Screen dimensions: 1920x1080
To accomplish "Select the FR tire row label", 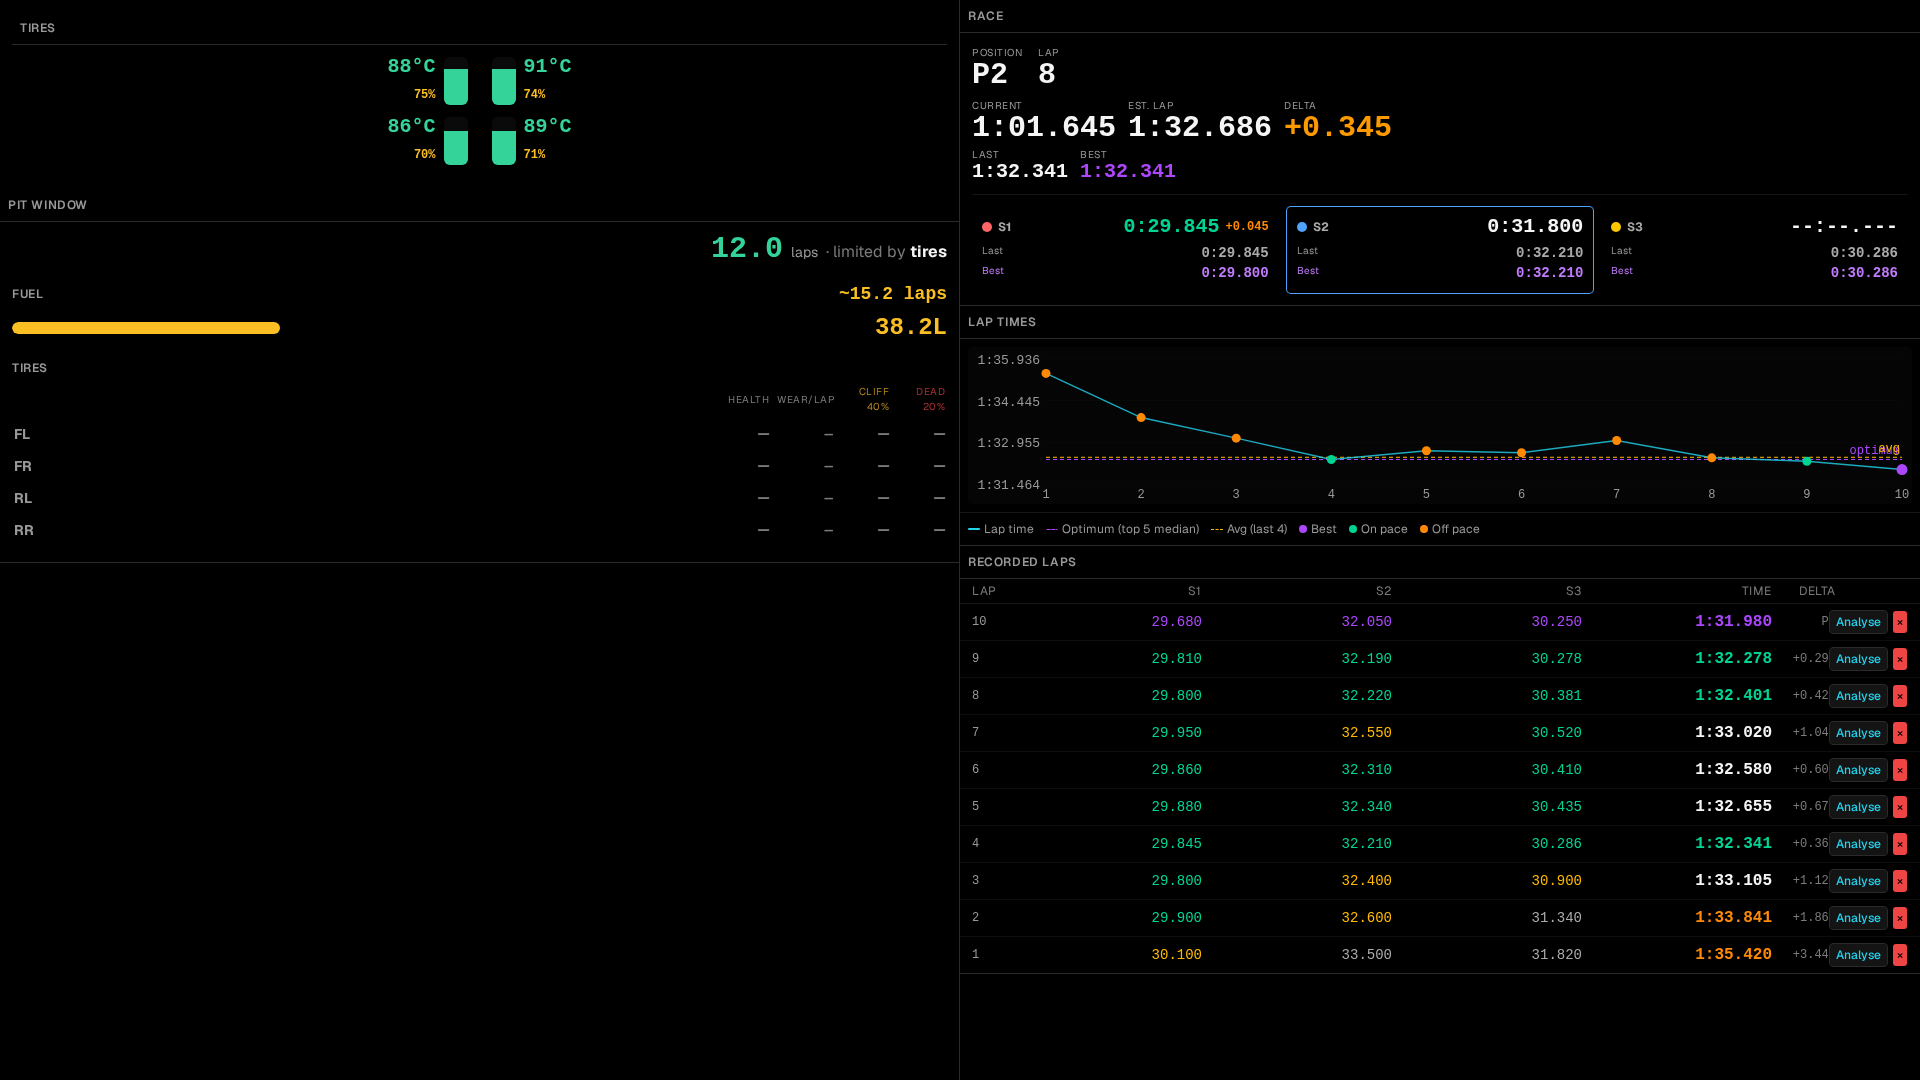I will [23, 466].
